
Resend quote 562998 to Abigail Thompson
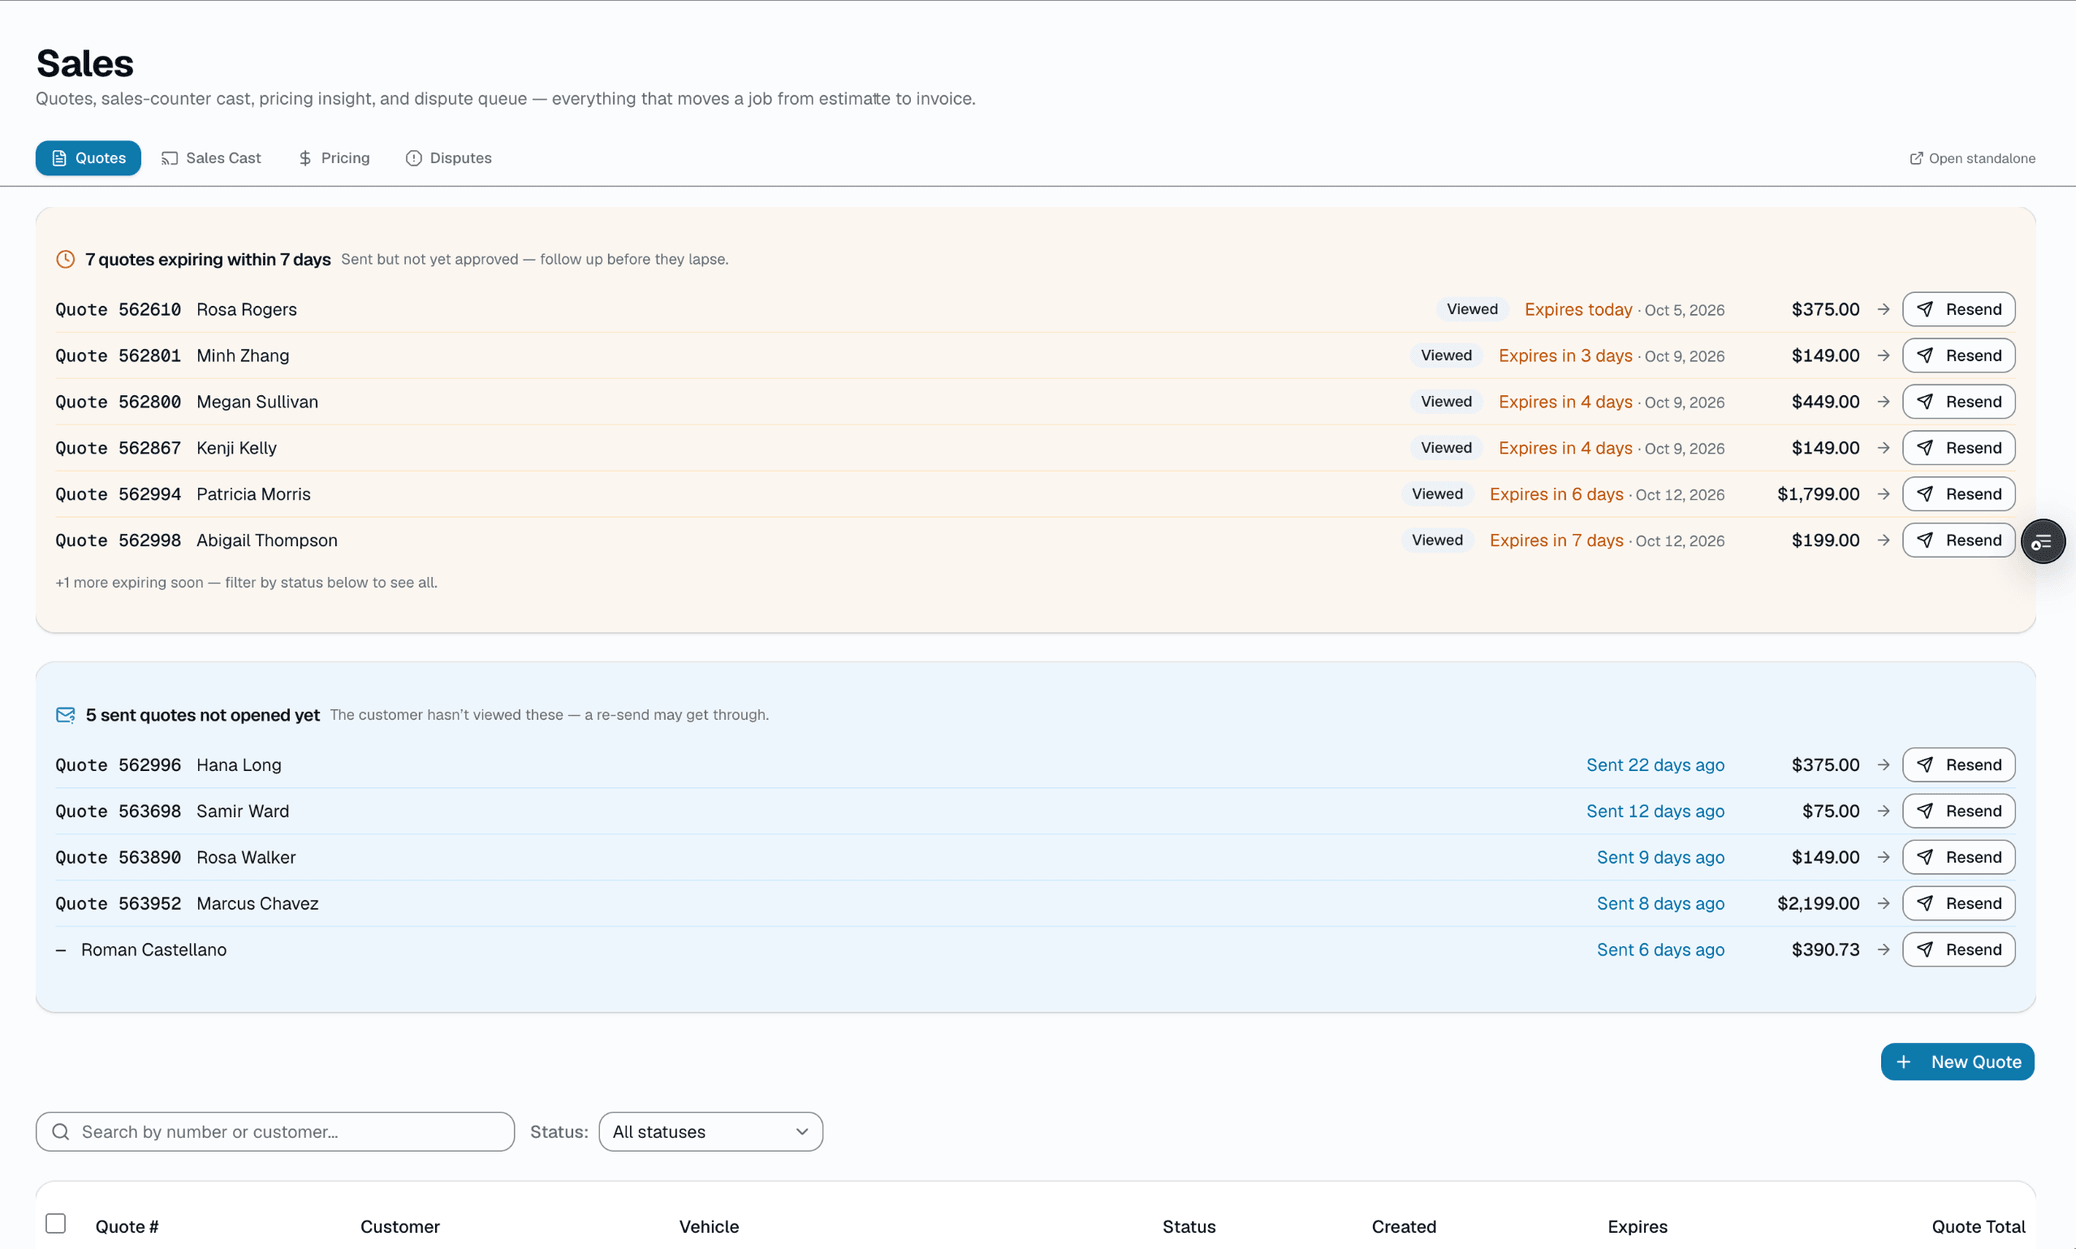click(x=1958, y=540)
